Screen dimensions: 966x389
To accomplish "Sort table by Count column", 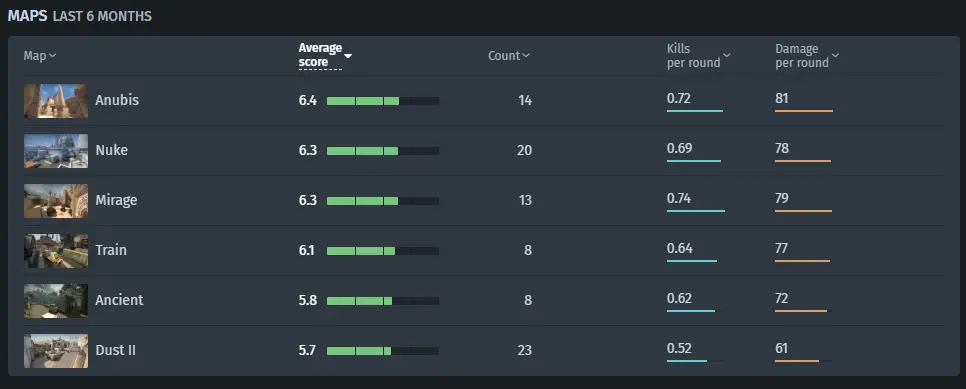I will tap(509, 56).
